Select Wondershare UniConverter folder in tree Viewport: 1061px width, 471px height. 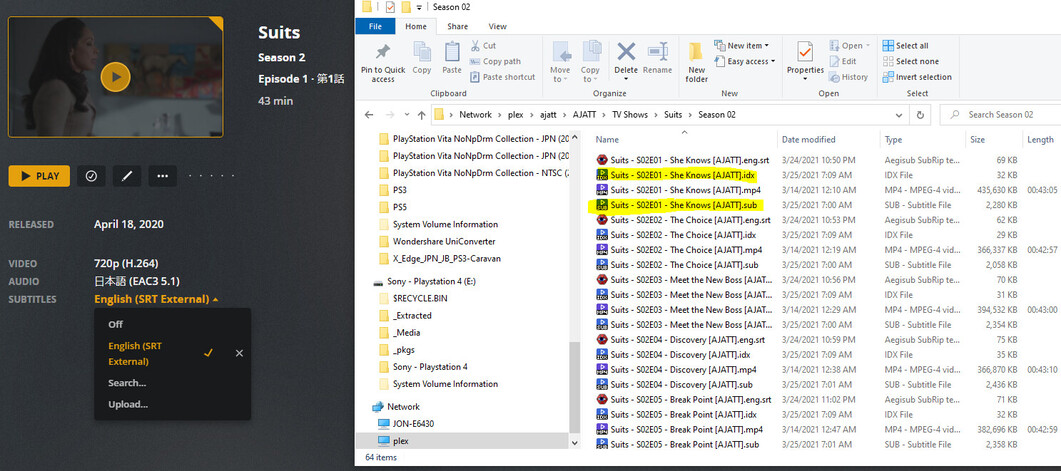coord(437,242)
